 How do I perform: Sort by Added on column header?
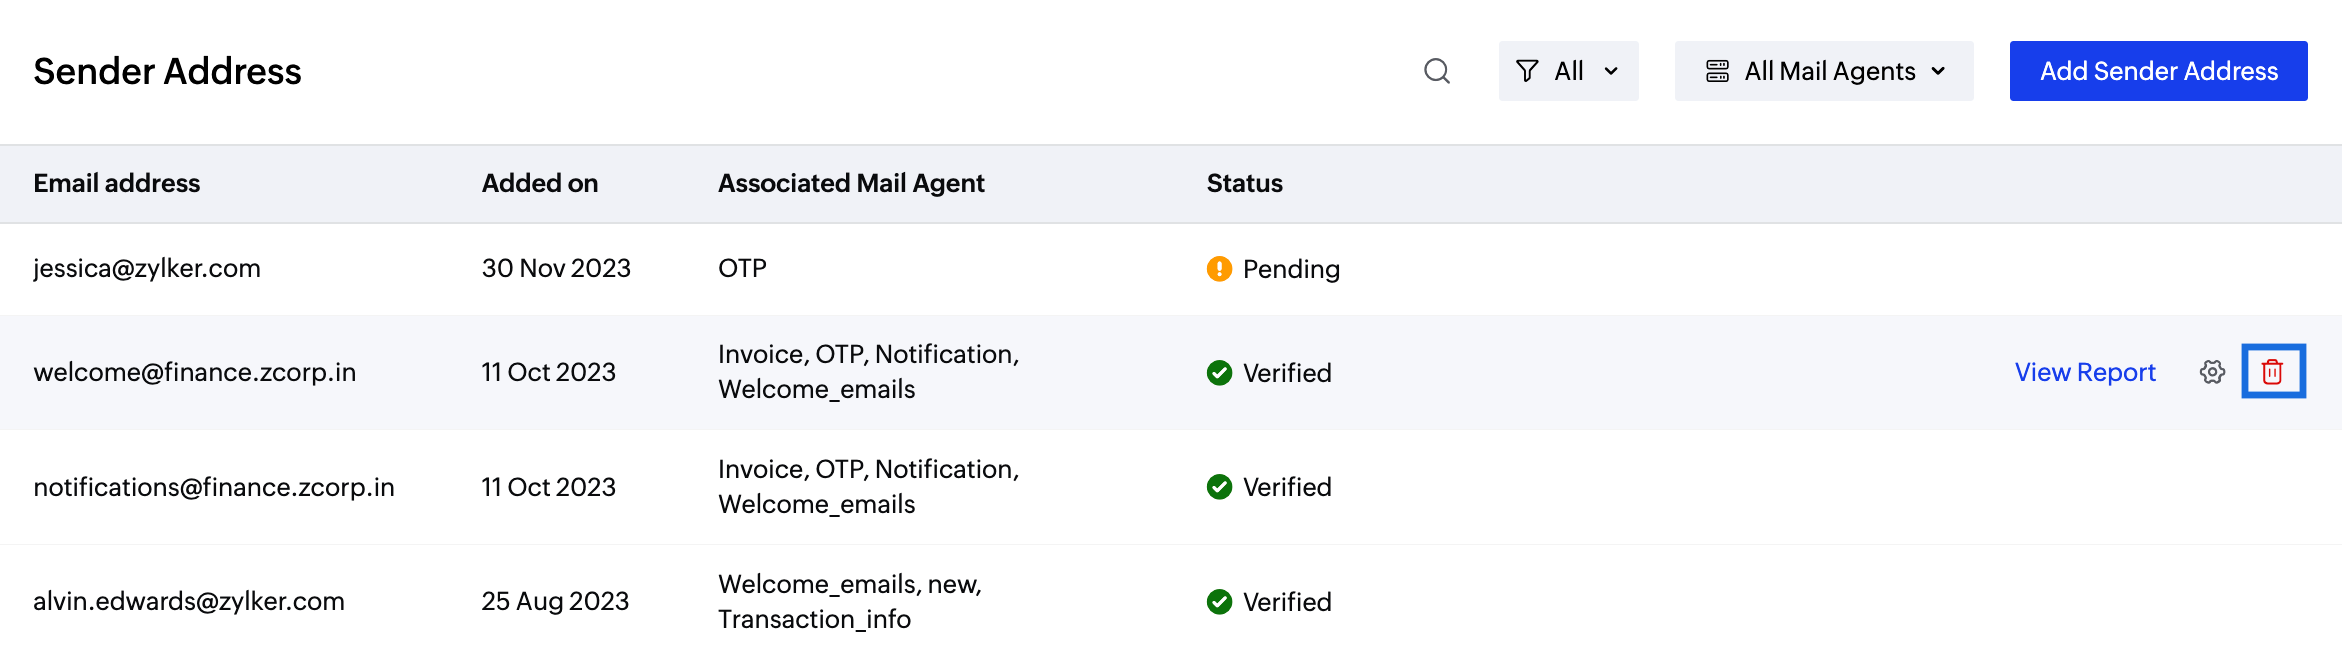[x=540, y=183]
